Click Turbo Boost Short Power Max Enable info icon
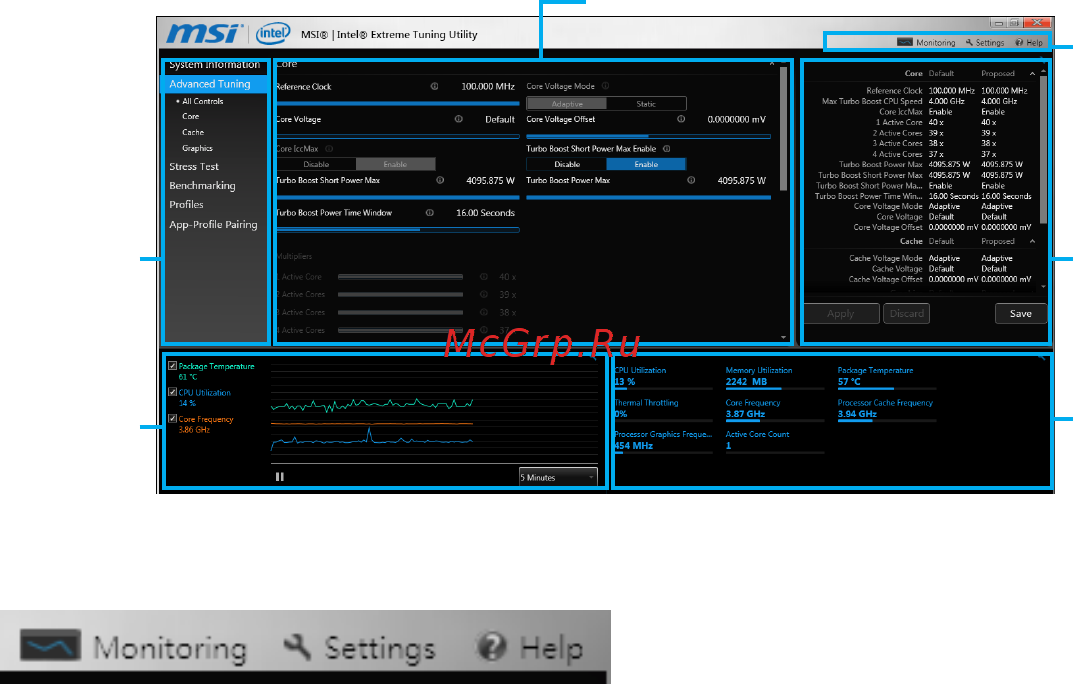Image resolution: width=1073 pixels, height=684 pixels. [667, 148]
